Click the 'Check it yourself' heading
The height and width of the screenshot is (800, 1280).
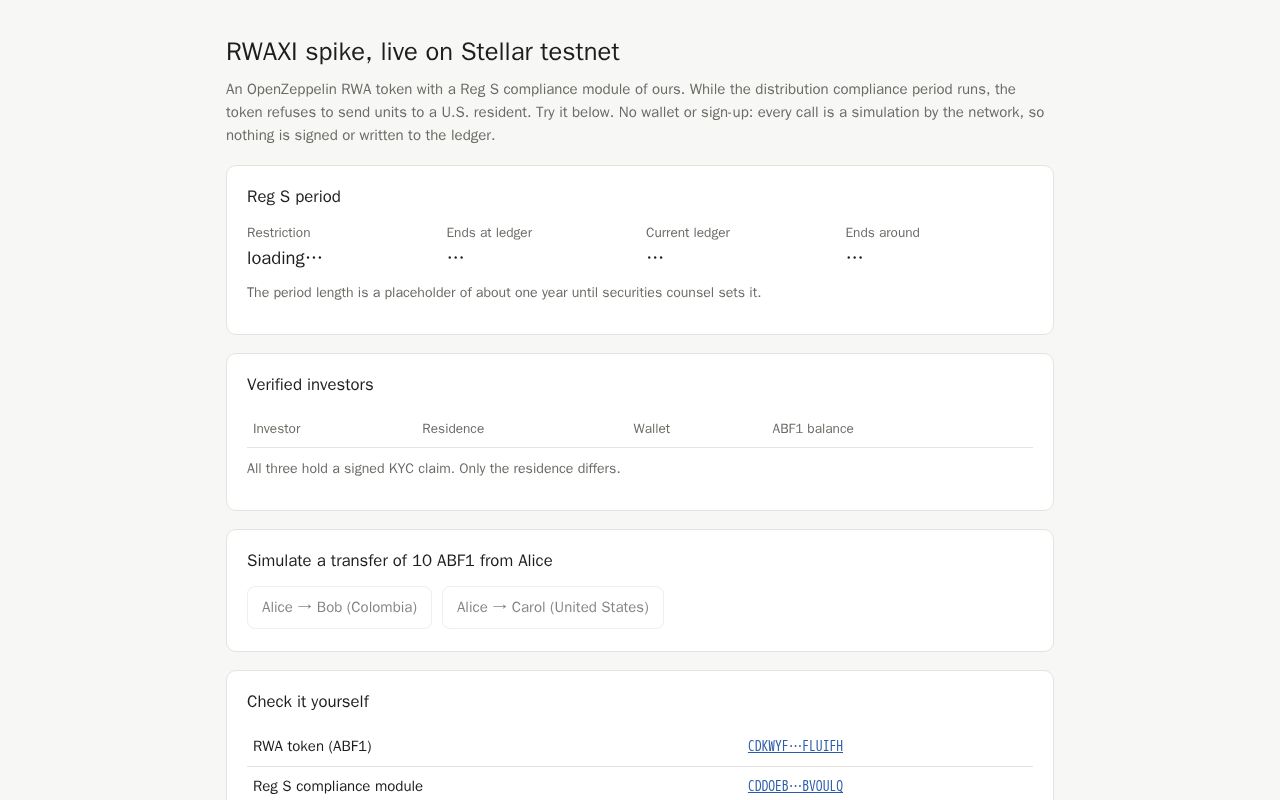(308, 702)
